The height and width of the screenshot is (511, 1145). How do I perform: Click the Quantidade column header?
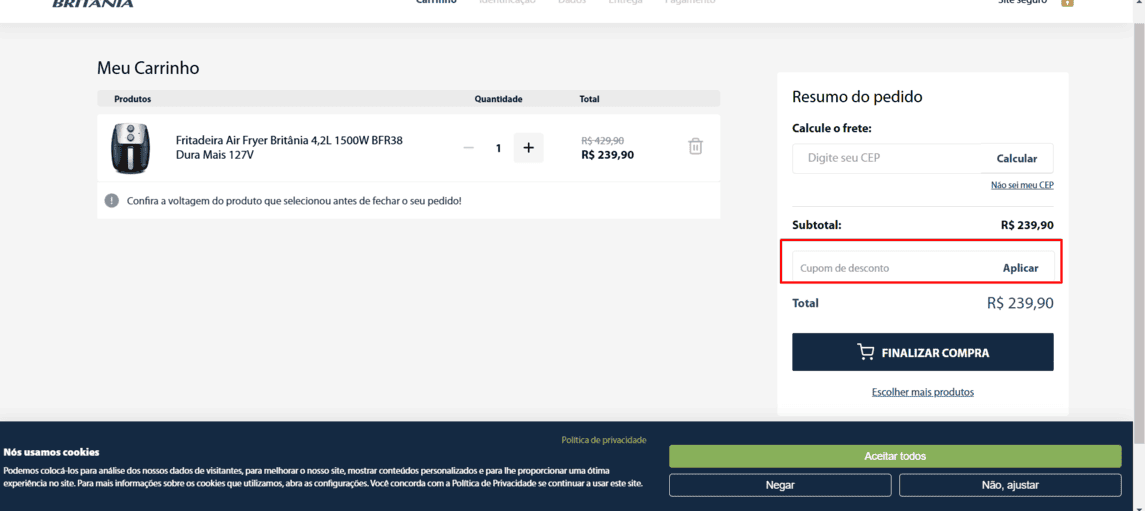point(498,99)
